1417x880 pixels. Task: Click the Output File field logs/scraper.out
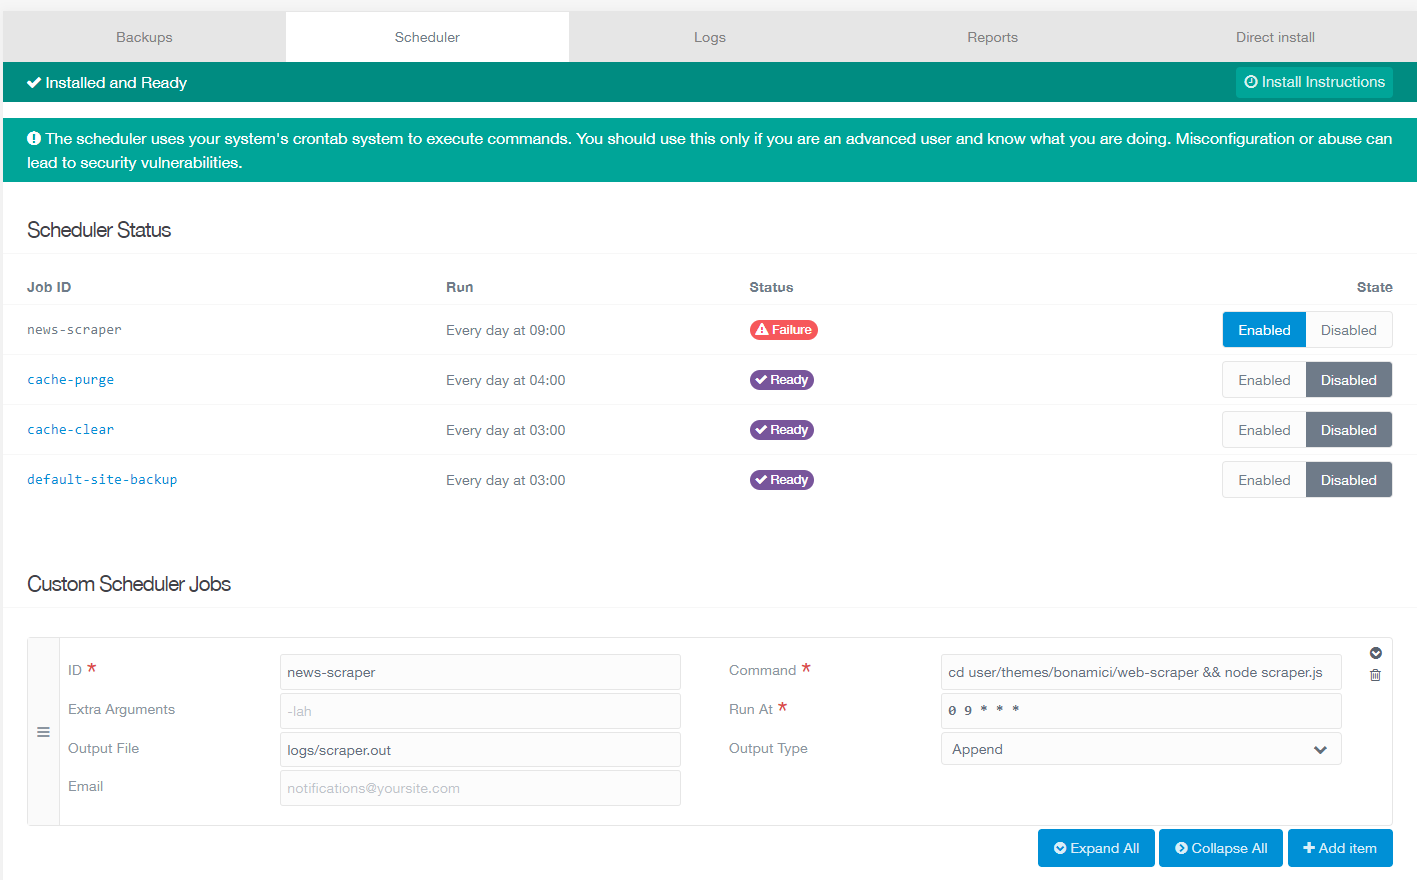tap(480, 750)
